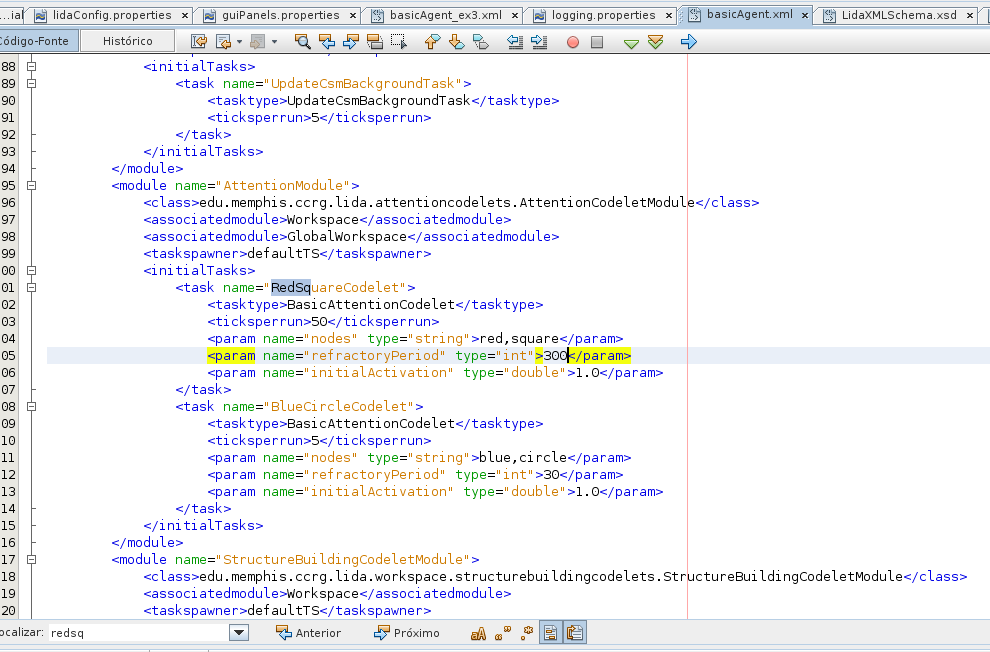The height and width of the screenshot is (652, 990).
Task: Collapse the AttentionModule module fold
Action: (31, 186)
